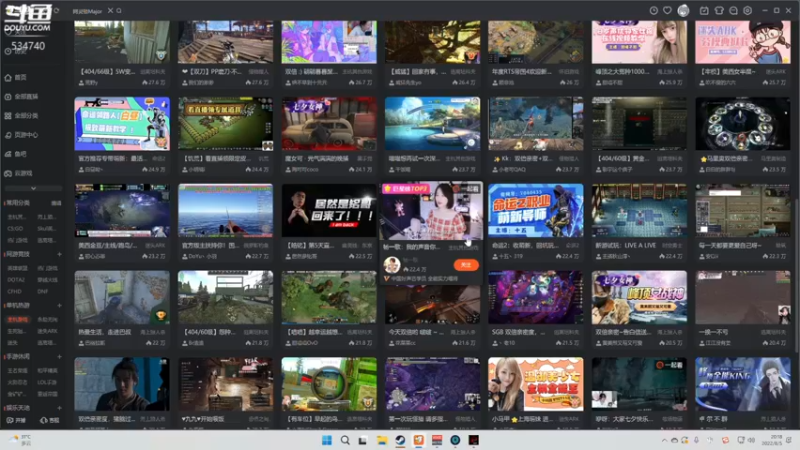Image resolution: width=800 pixels, height=450 pixels.
Task: Open the 单机热游 section heading
Action: [x=18, y=306]
